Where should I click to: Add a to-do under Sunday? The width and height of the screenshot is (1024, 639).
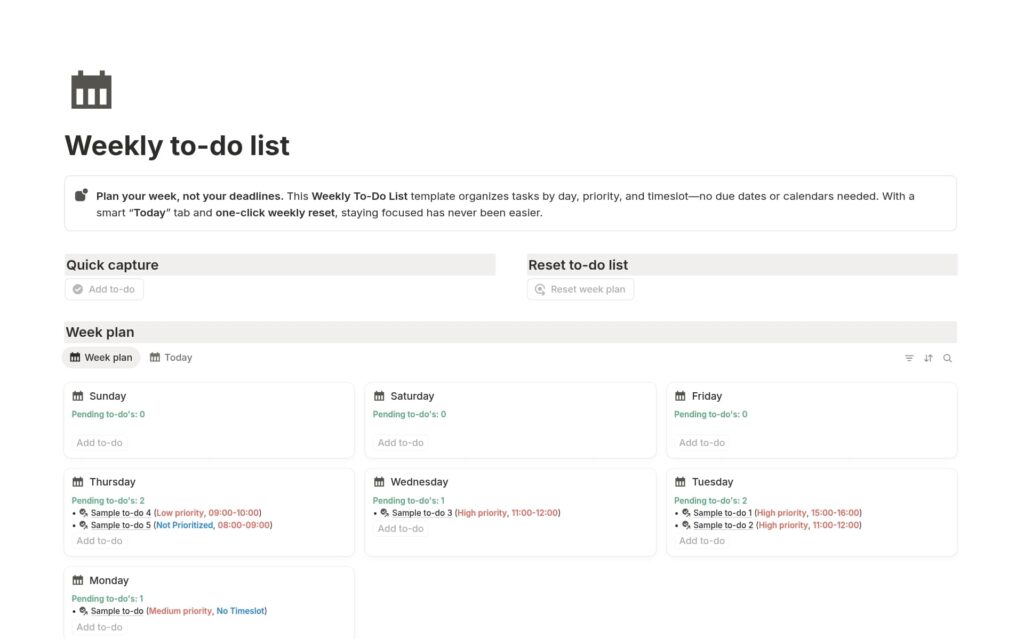[x=99, y=442]
